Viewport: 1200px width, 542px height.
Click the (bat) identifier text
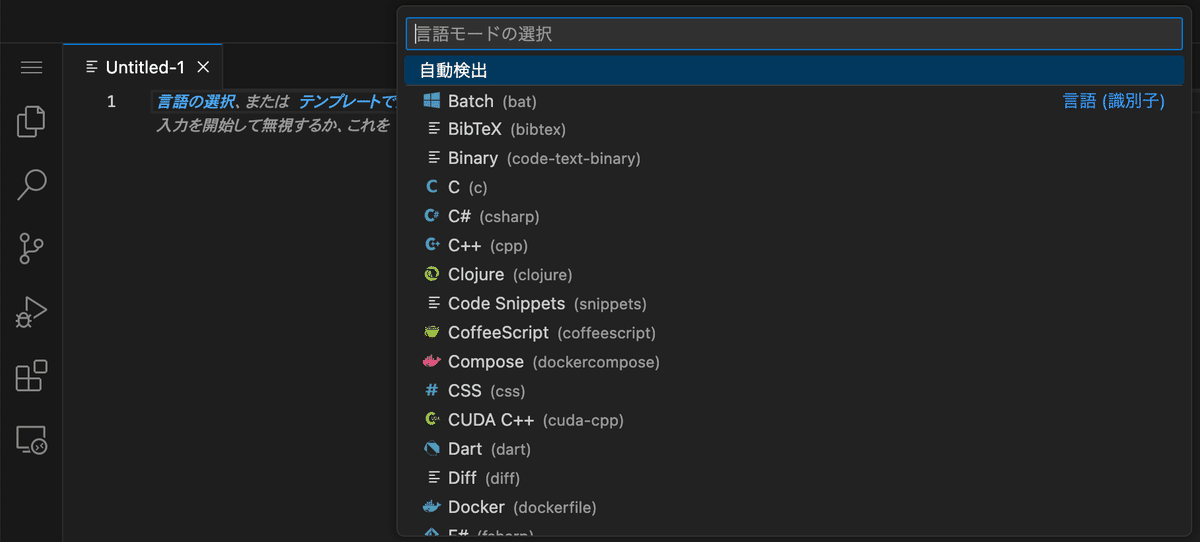pos(520,102)
